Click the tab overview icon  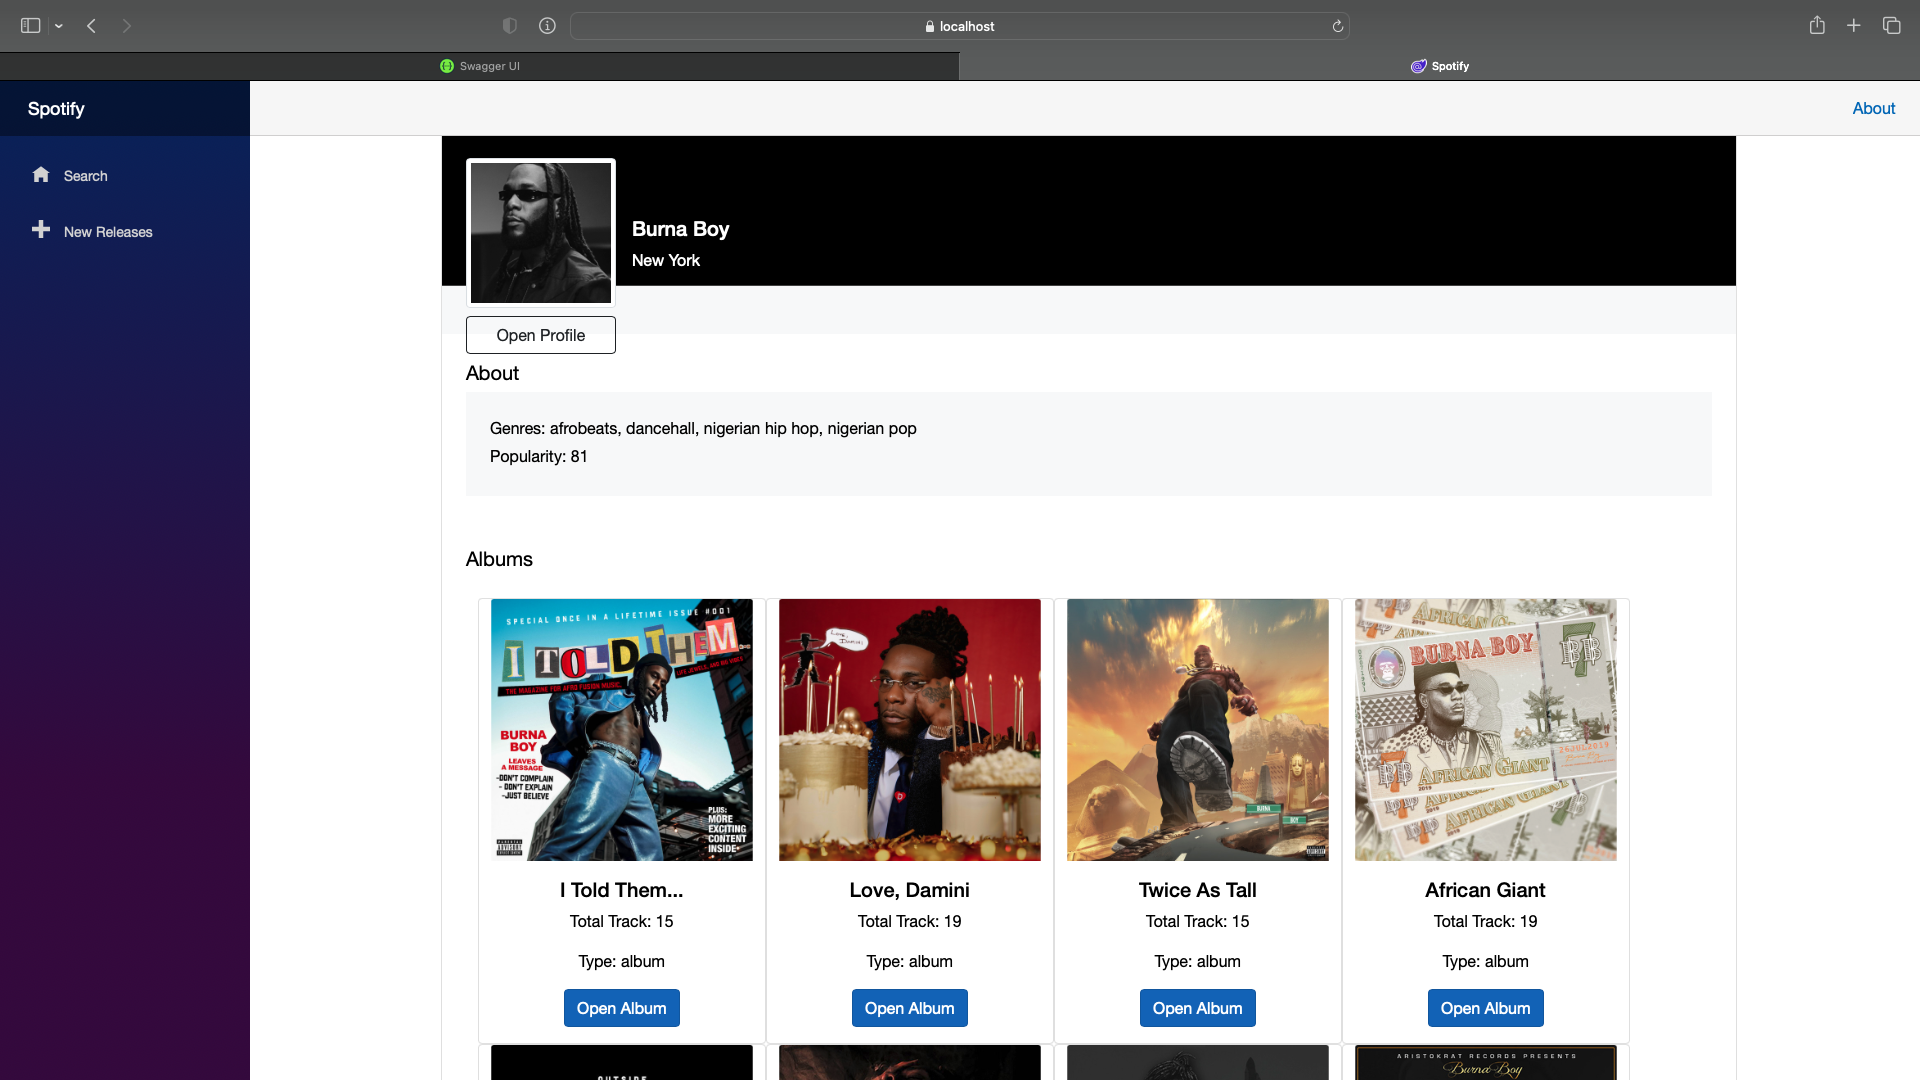coord(1892,25)
